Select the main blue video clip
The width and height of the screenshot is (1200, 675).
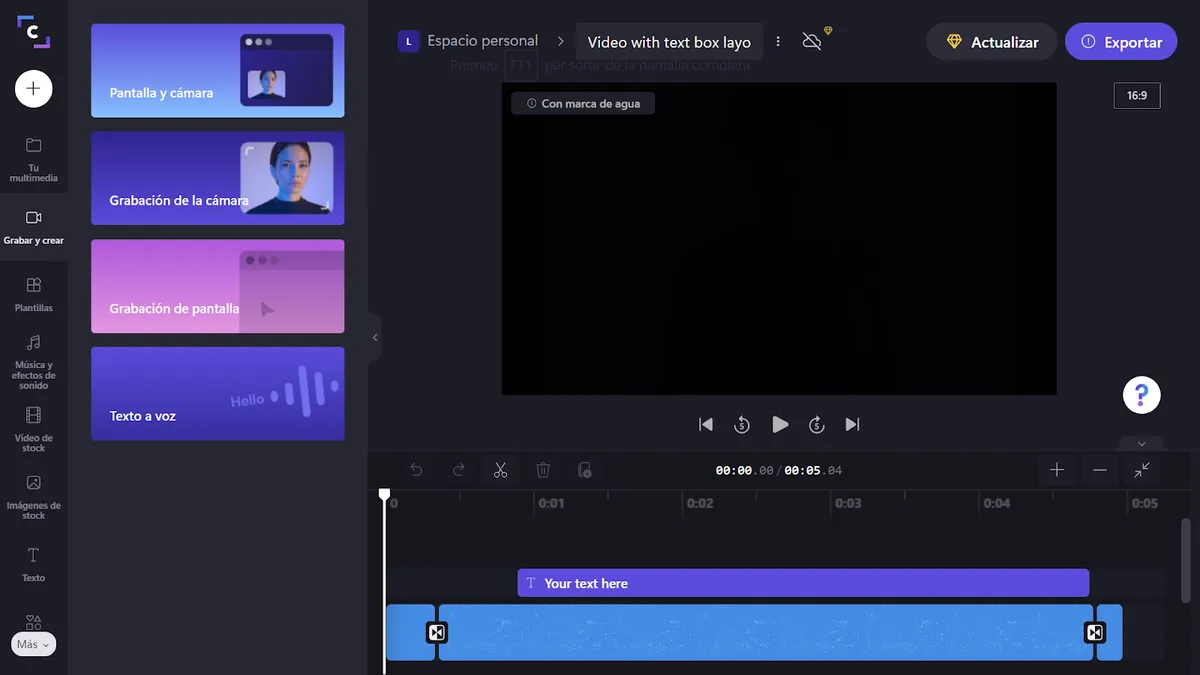pos(766,632)
